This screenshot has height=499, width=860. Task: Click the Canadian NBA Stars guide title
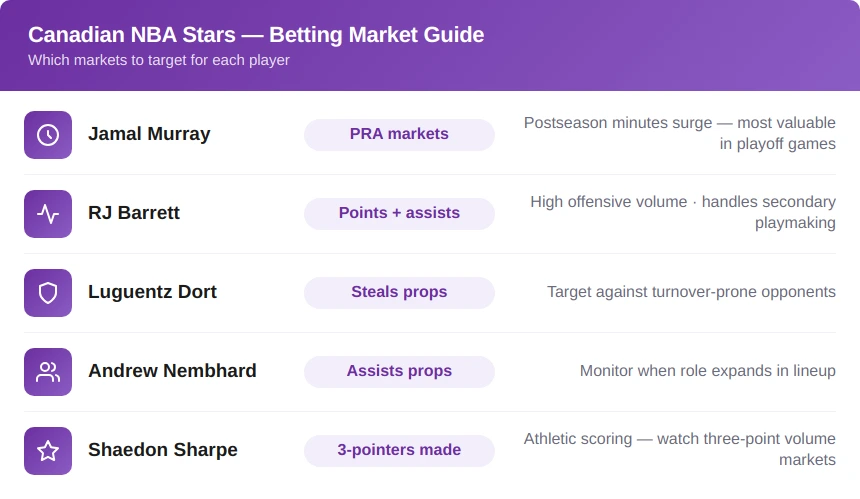[x=256, y=35]
